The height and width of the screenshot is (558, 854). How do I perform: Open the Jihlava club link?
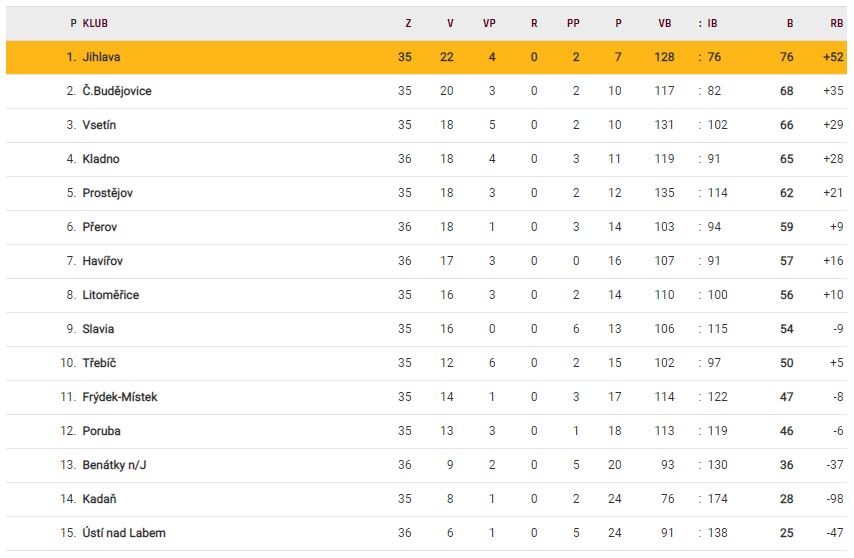101,57
